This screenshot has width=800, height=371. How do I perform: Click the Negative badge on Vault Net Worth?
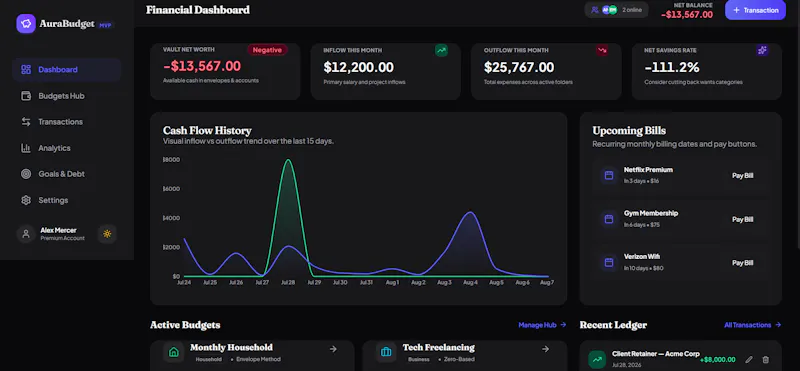(x=267, y=50)
